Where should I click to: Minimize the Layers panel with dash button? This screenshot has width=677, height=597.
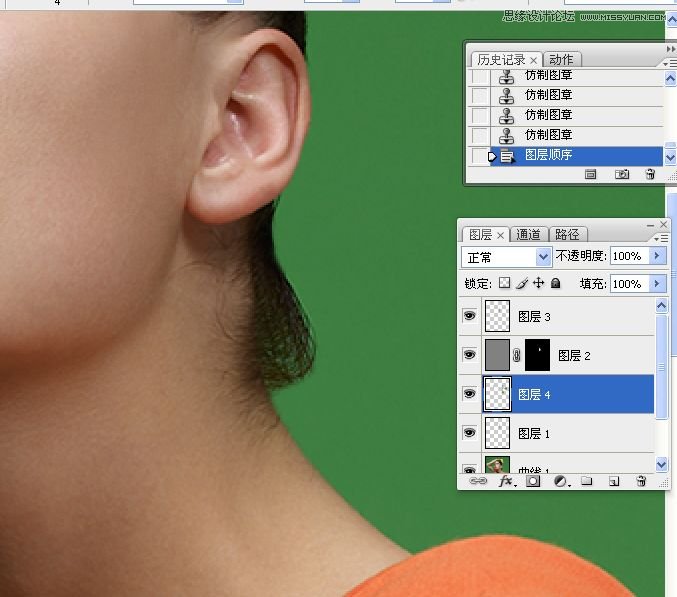pyautogui.click(x=650, y=225)
